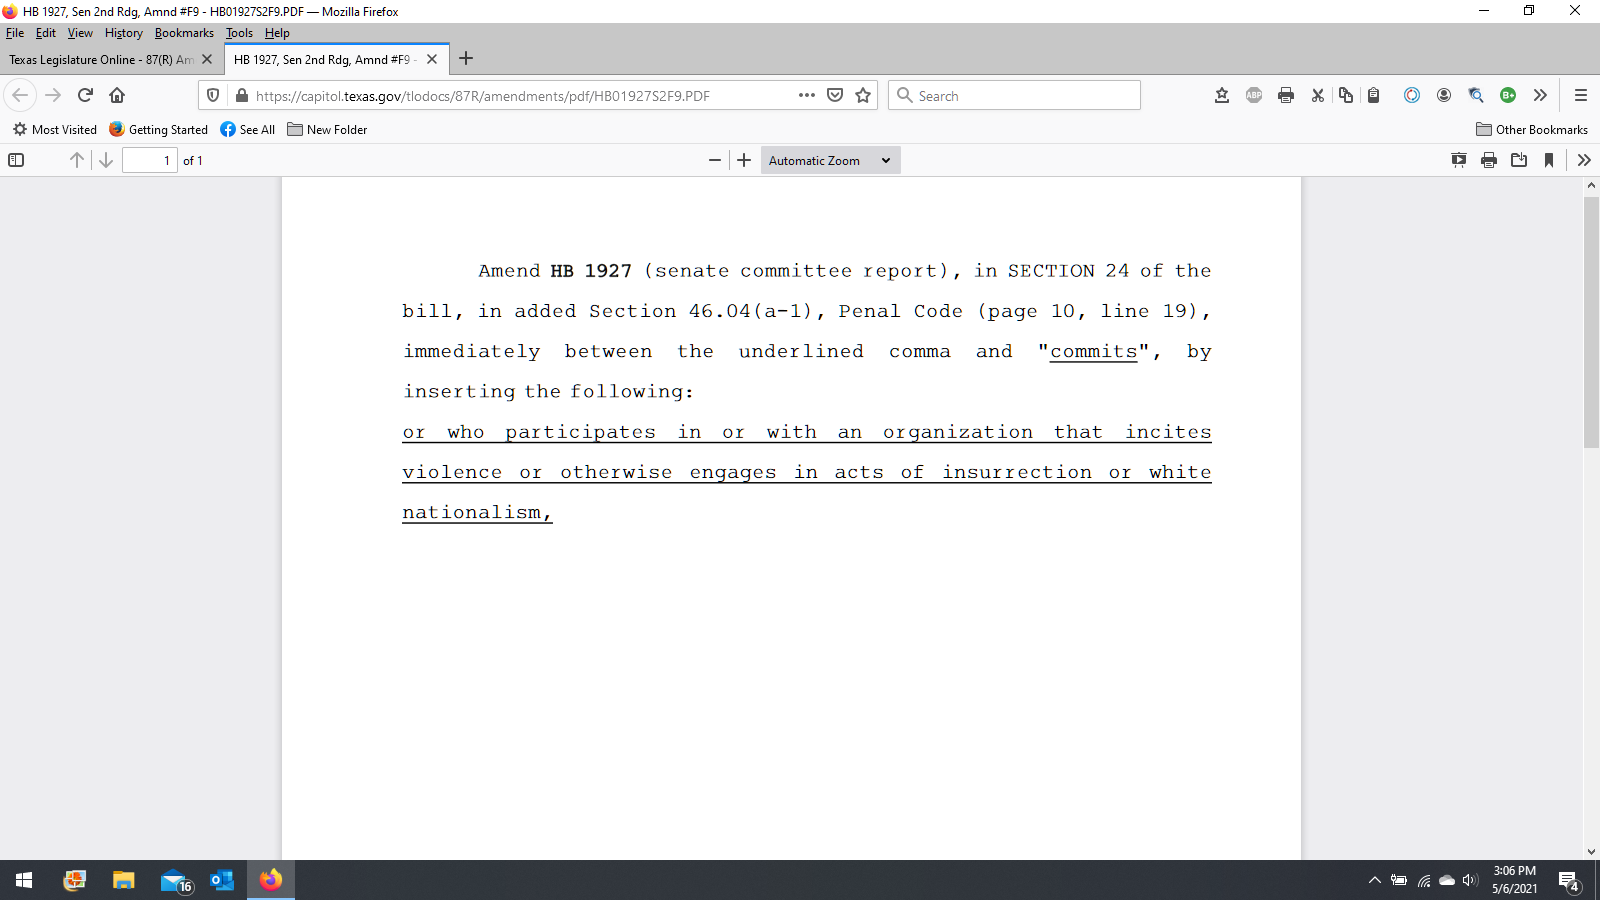The height and width of the screenshot is (900, 1600).
Task: Switch to Texas Legislature Online tab
Action: (x=100, y=60)
